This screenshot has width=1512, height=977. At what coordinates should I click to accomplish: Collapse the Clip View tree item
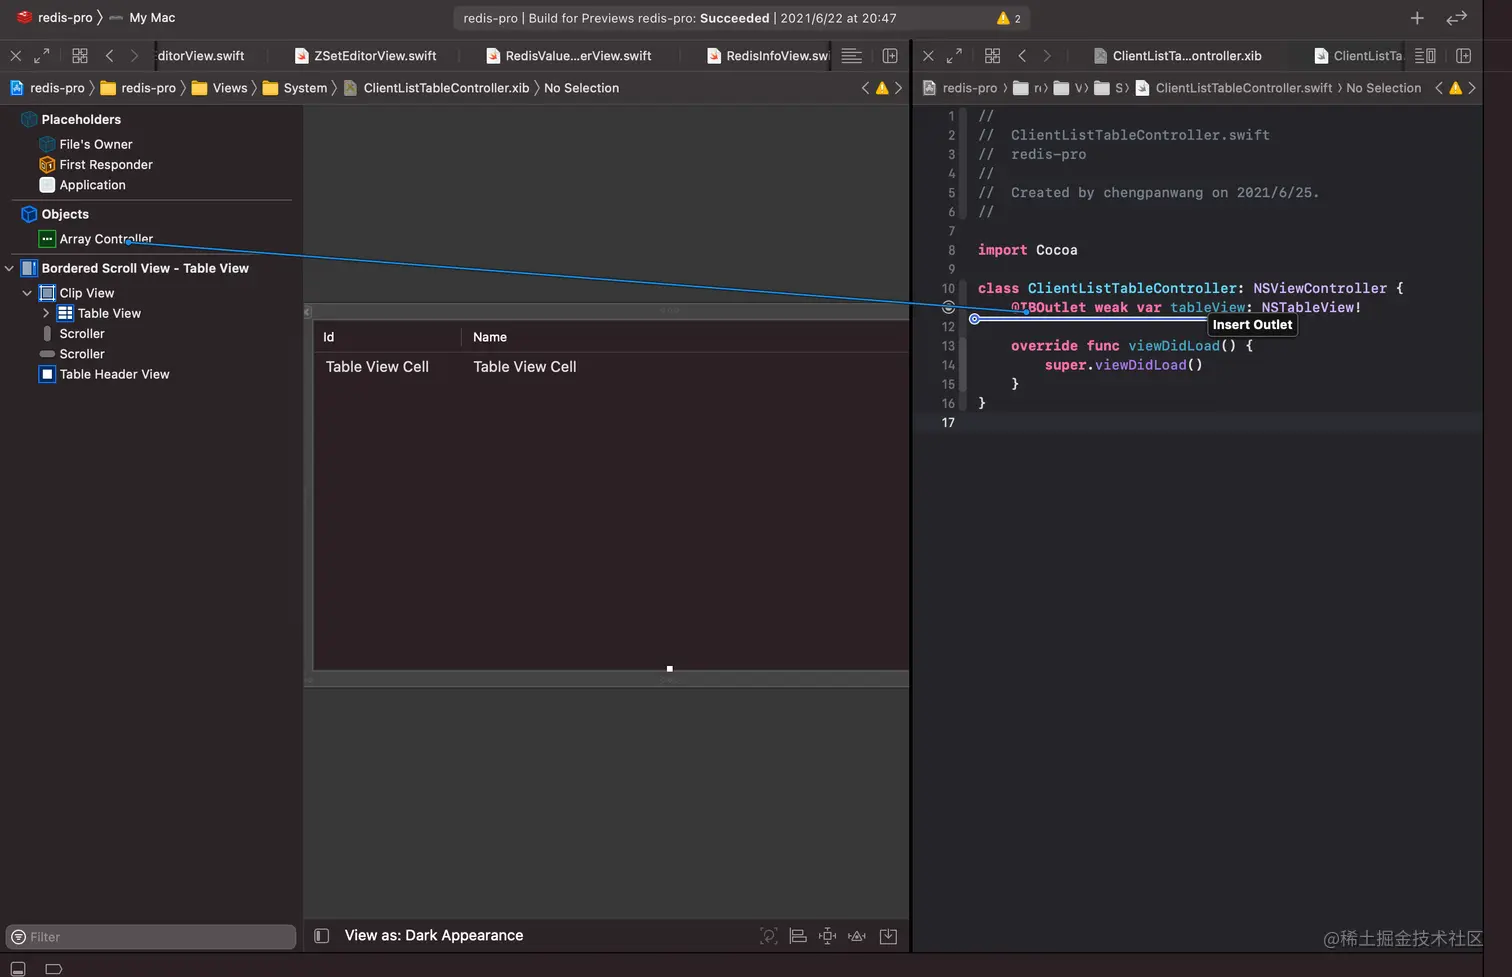27,293
